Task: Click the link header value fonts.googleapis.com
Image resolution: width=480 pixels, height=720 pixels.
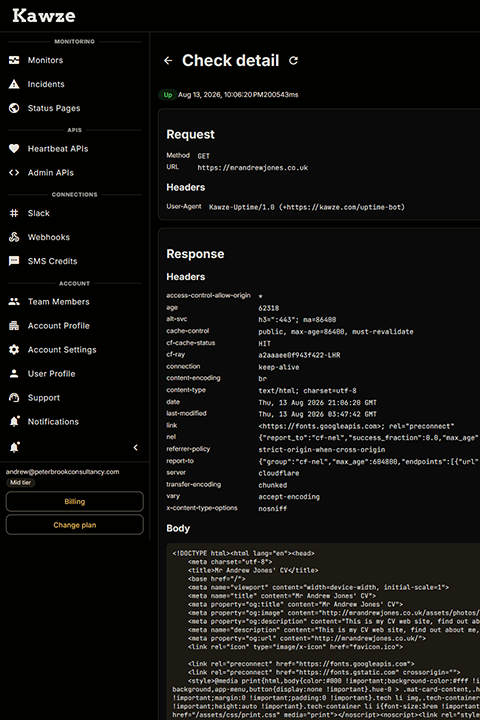Action: pyautogui.click(x=356, y=426)
